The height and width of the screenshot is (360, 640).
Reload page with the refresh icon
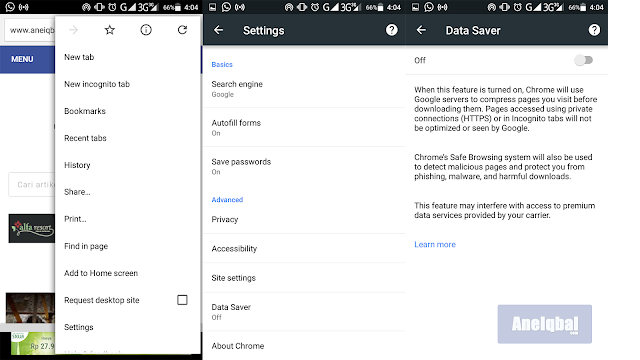[x=182, y=30]
